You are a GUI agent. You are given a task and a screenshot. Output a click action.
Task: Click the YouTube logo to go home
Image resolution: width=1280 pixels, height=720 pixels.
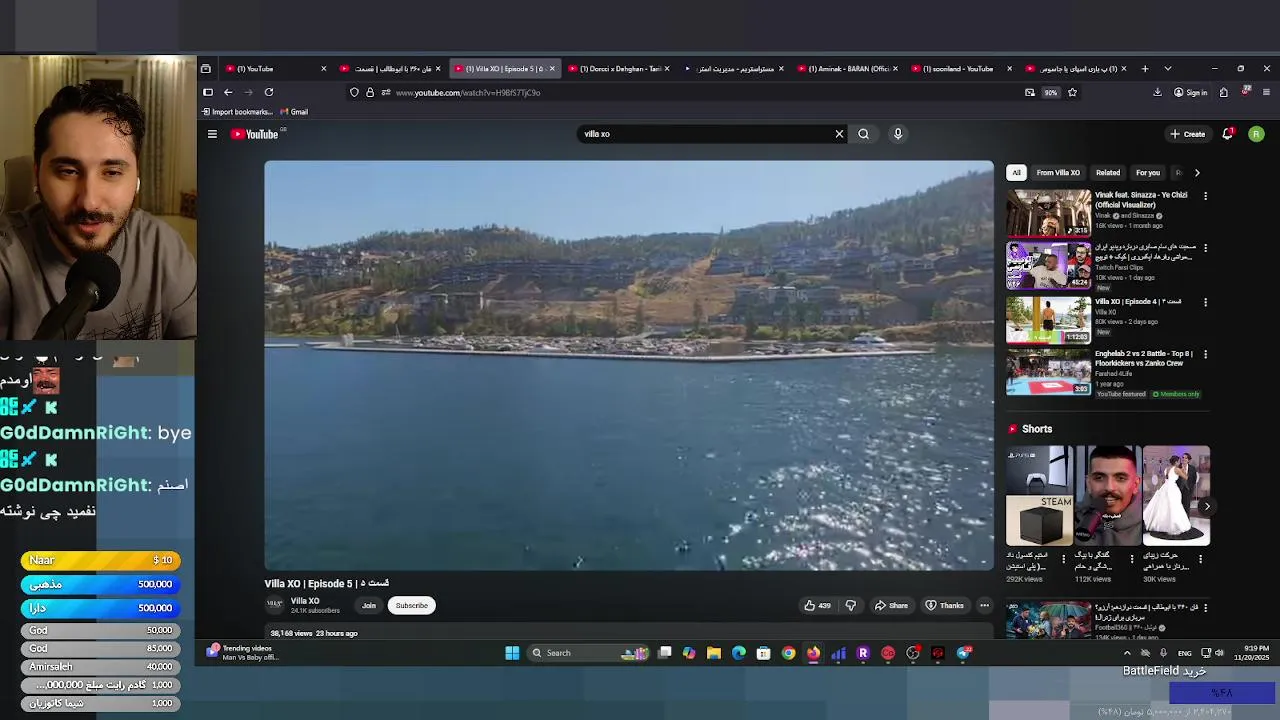coord(255,134)
